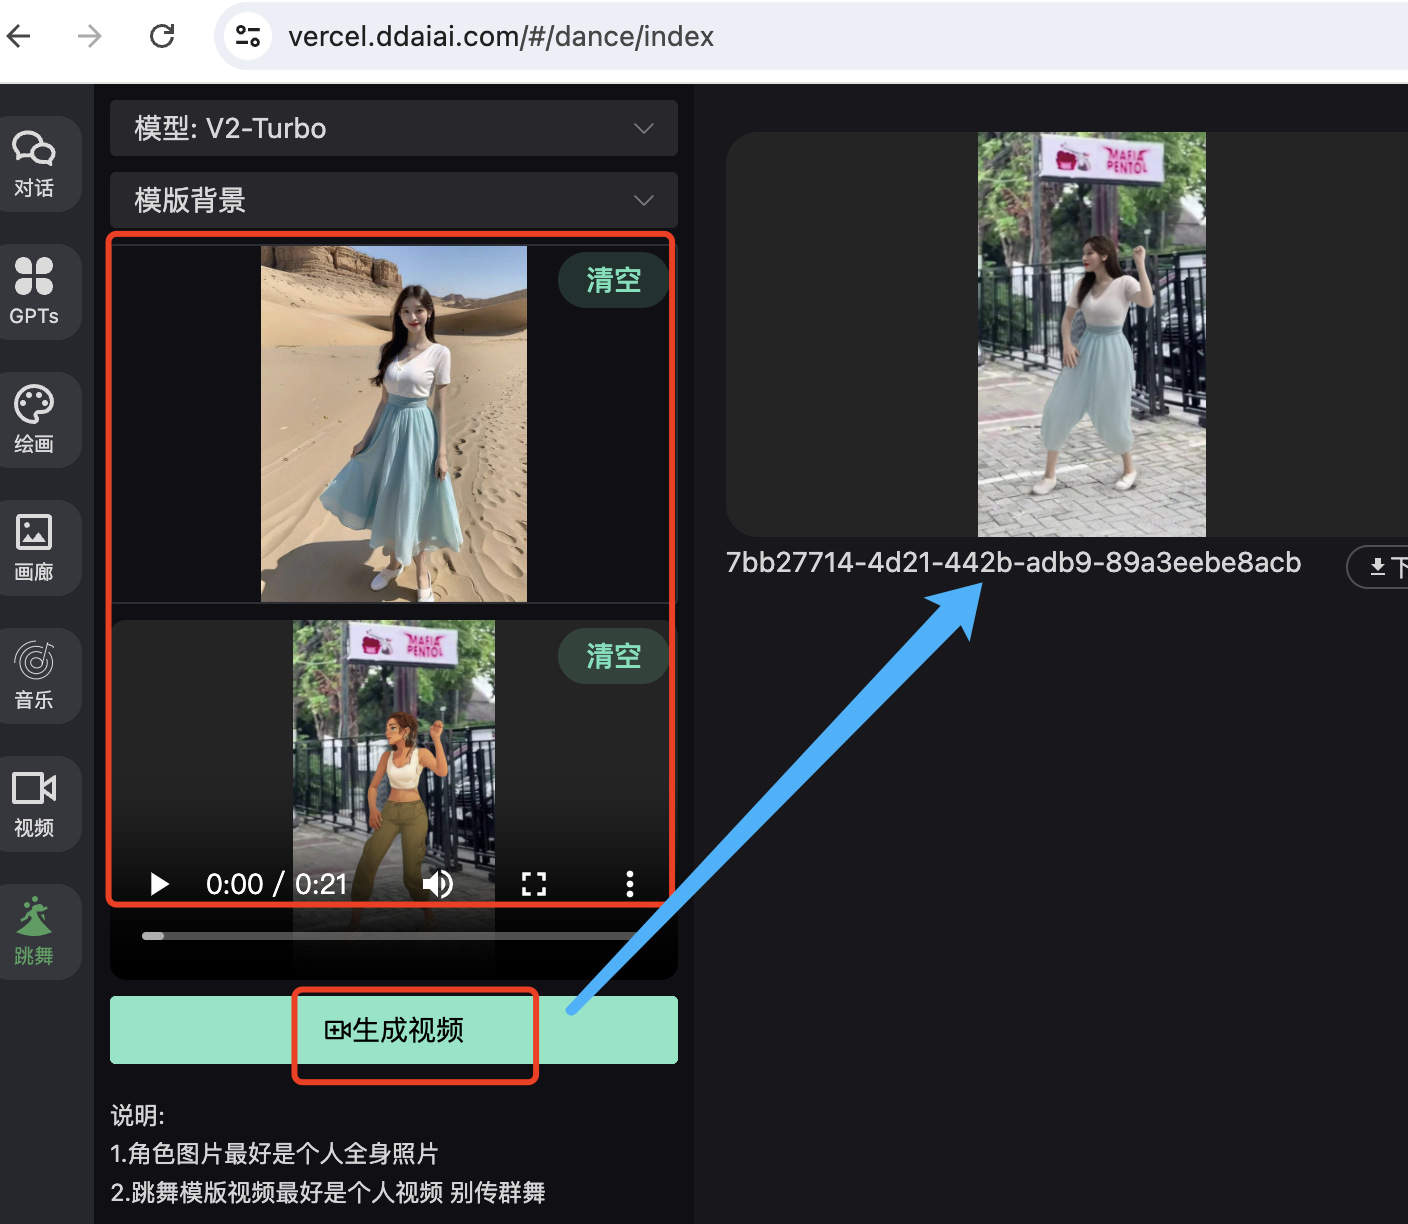Go to the 音乐 music section
The image size is (1408, 1224).
[34, 675]
